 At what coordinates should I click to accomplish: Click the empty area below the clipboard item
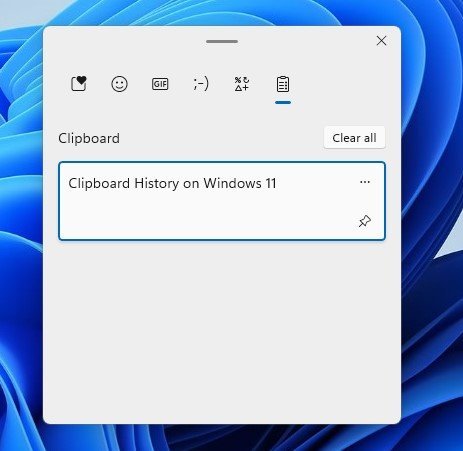point(222,330)
